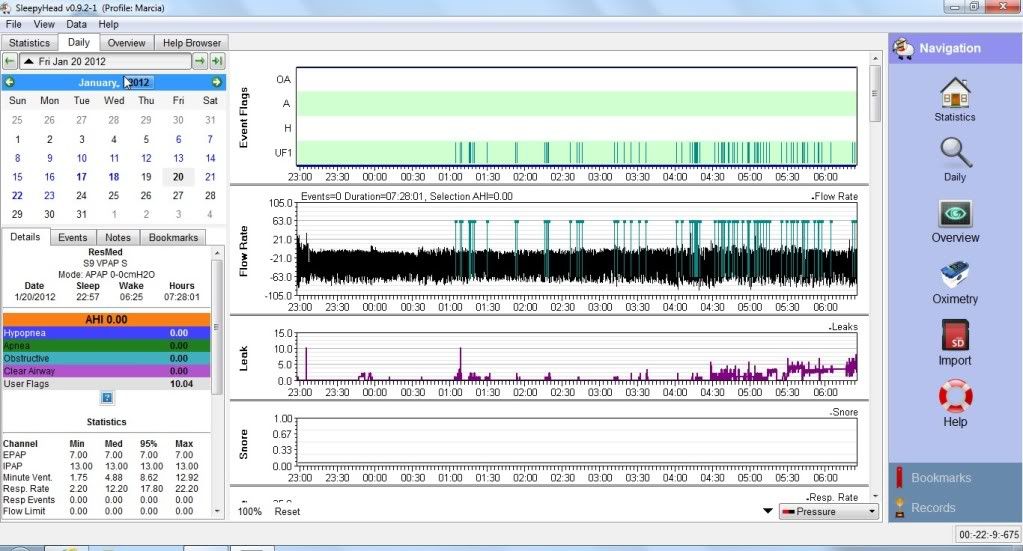The width and height of the screenshot is (1023, 551).
Task: Click the Reset zoom button
Action: coord(287,512)
